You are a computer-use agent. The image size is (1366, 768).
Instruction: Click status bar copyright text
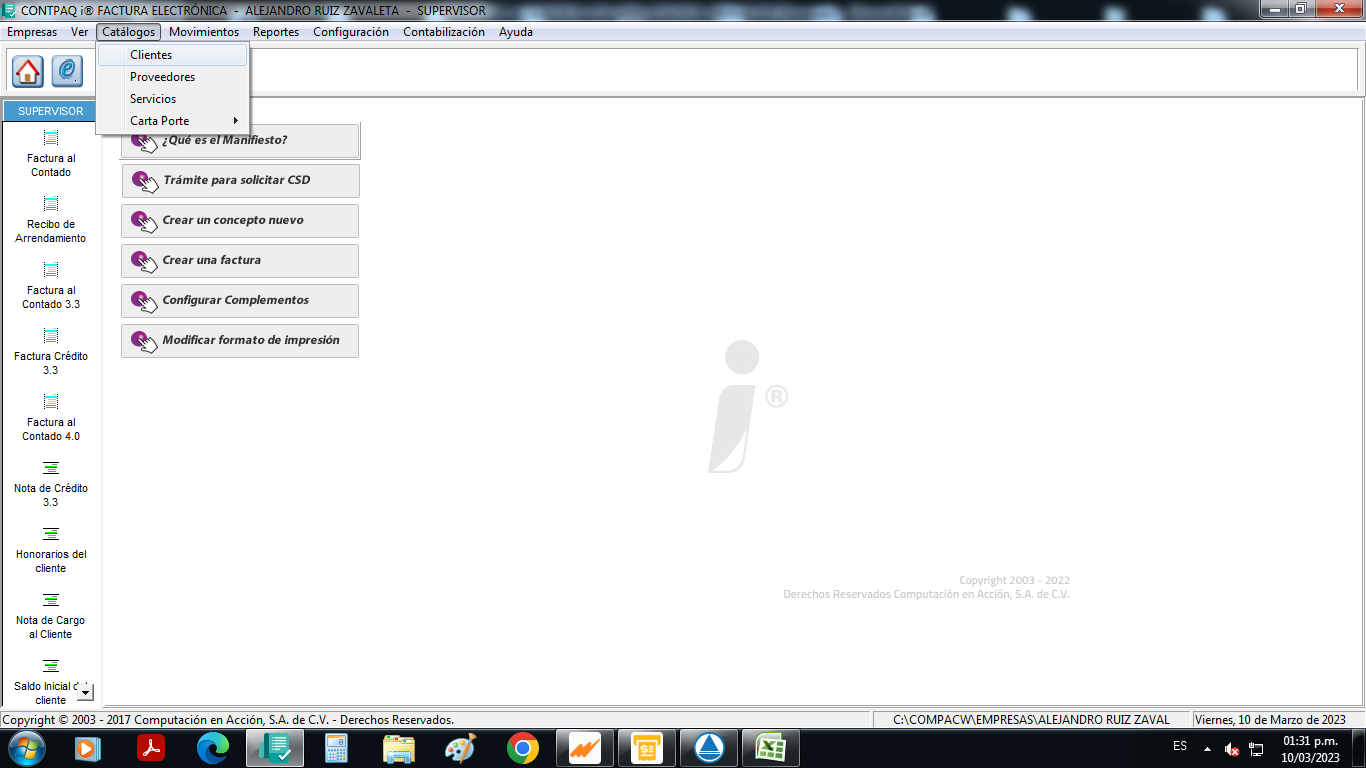228,720
